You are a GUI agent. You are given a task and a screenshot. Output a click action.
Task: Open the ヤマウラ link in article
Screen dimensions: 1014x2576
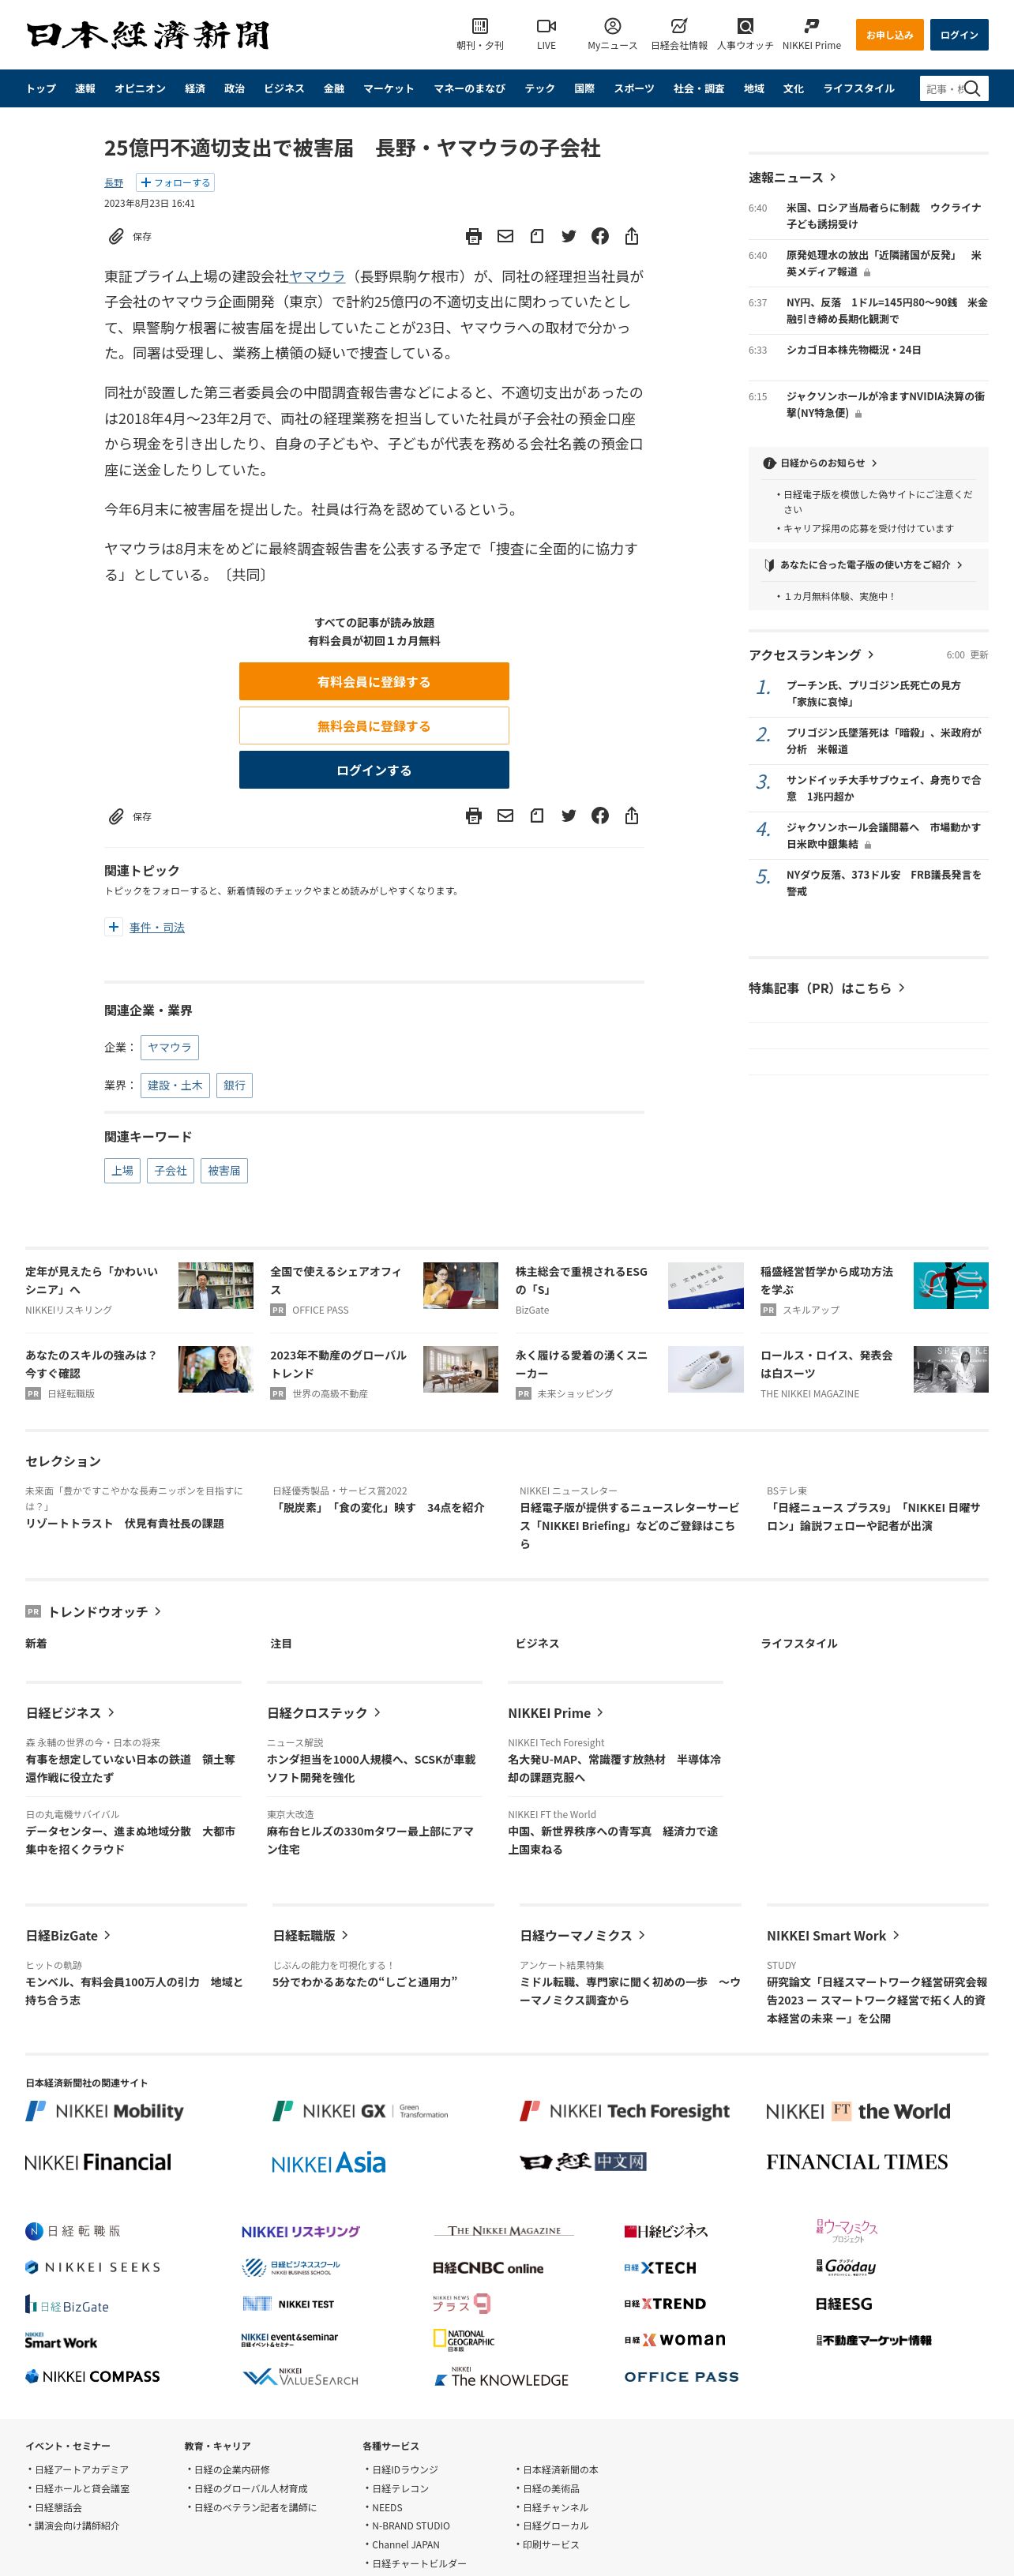click(x=317, y=276)
